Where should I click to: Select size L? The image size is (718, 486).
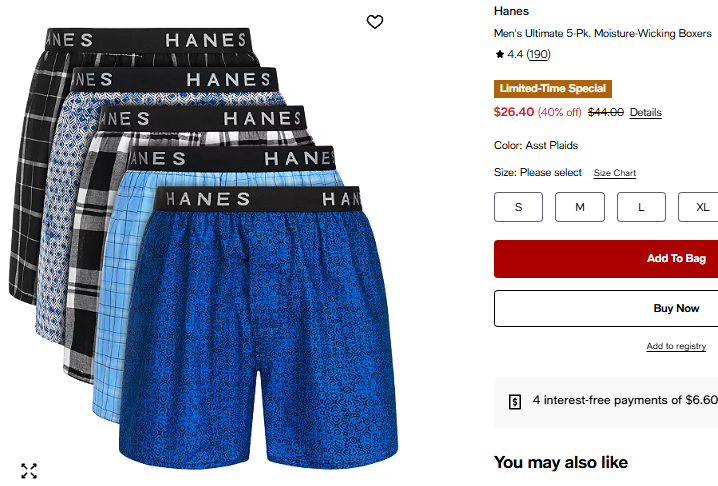(641, 207)
